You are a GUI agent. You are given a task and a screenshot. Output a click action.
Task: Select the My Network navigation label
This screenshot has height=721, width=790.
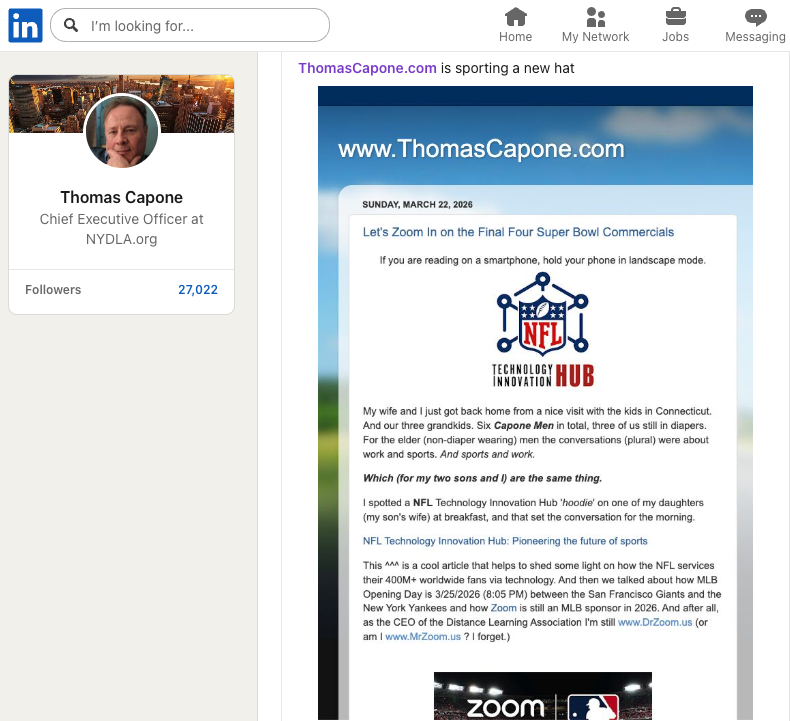tap(596, 37)
